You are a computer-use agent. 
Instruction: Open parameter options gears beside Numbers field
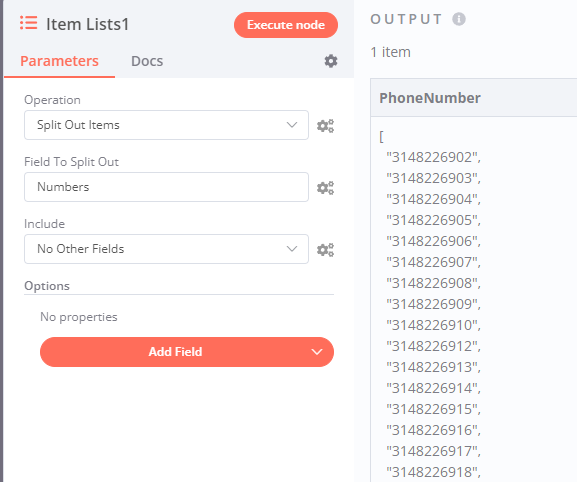point(325,188)
